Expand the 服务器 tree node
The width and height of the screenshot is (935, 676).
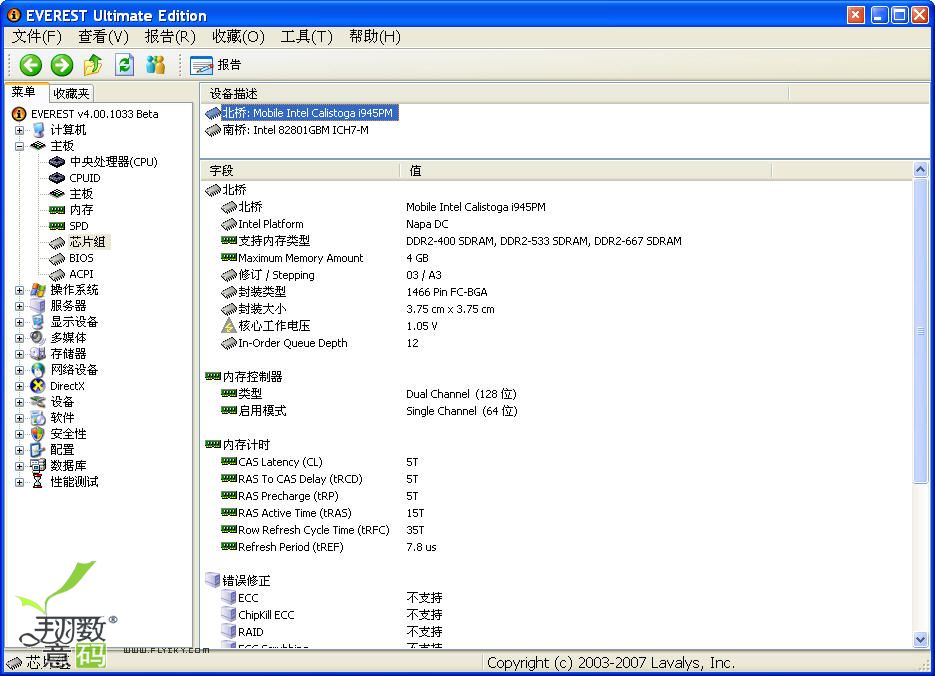click(20, 306)
